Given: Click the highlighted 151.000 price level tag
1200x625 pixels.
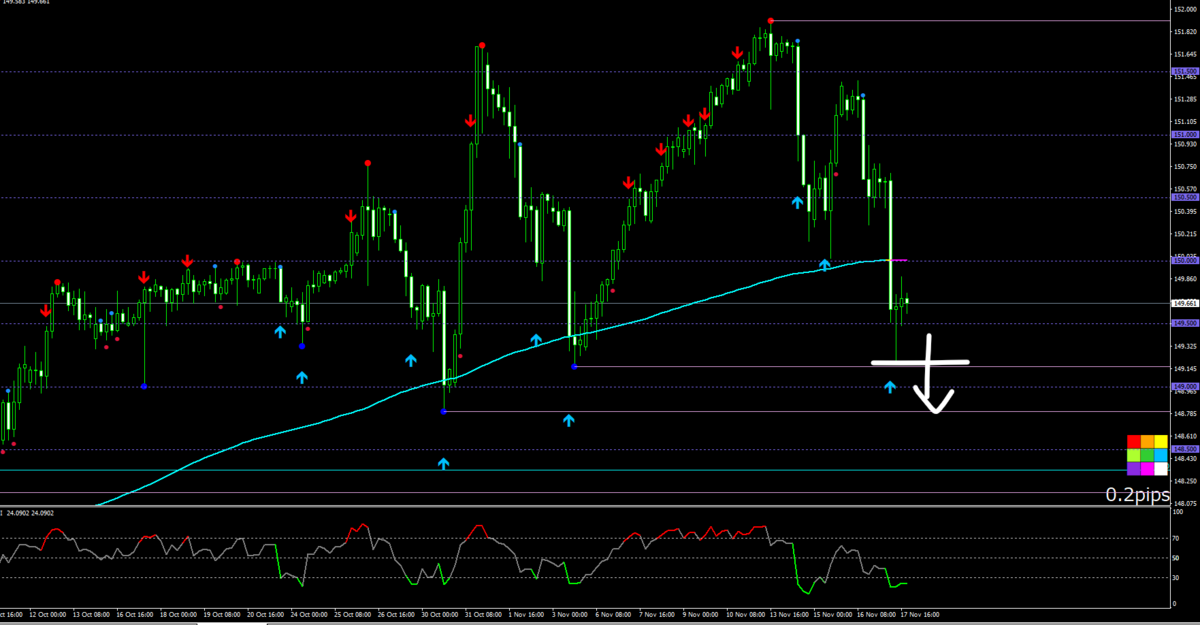Looking at the screenshot, I should tap(1185, 134).
